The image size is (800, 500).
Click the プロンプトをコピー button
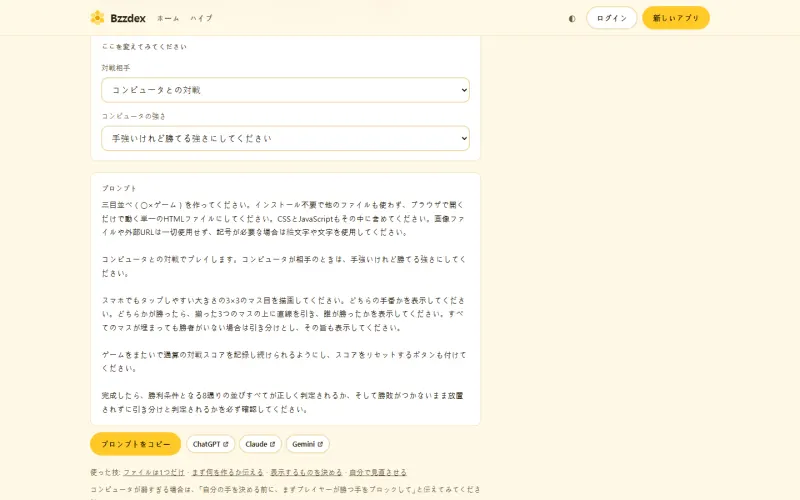tap(136, 444)
